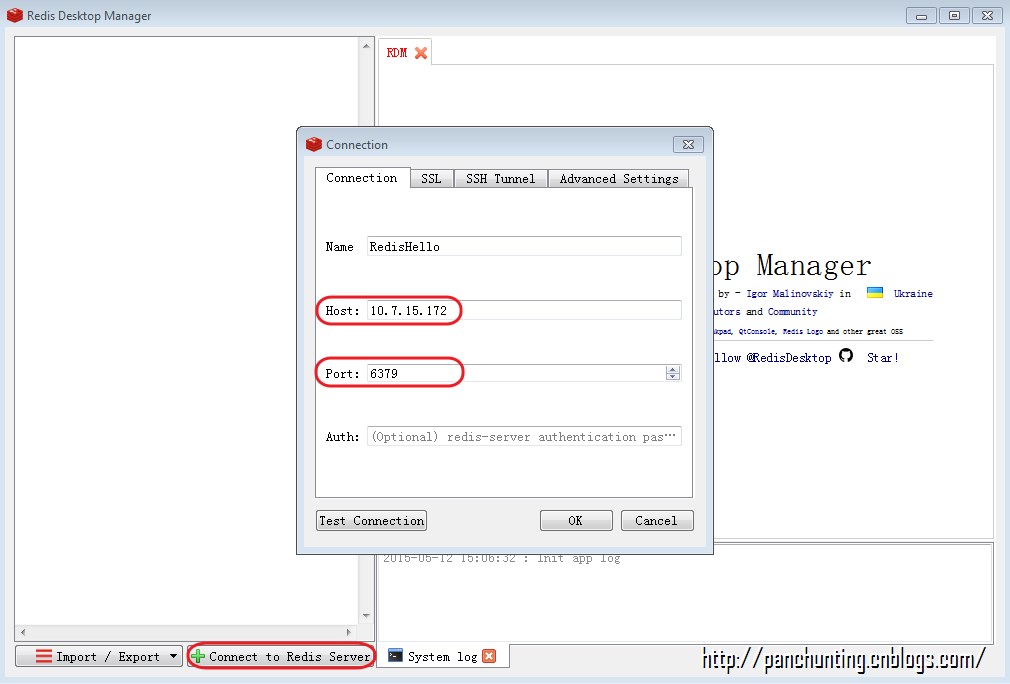Close the RDM tab with red X
This screenshot has height=684, width=1010.
click(421, 53)
